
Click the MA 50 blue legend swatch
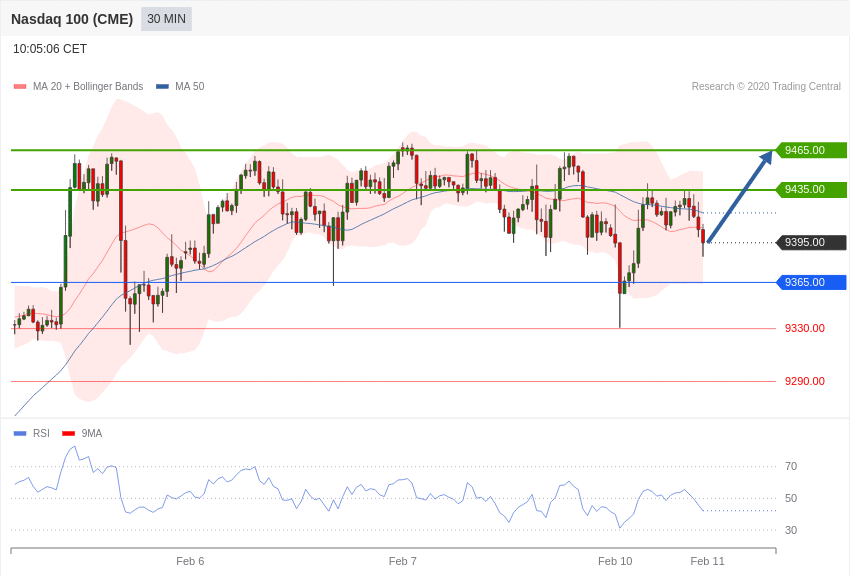point(162,87)
